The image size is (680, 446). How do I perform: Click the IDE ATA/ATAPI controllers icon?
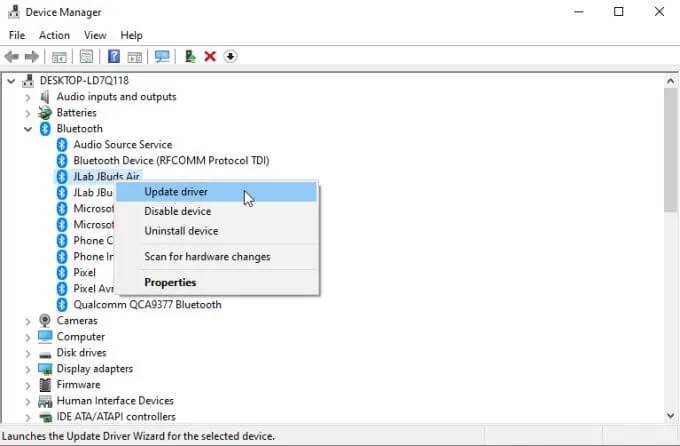(x=45, y=417)
